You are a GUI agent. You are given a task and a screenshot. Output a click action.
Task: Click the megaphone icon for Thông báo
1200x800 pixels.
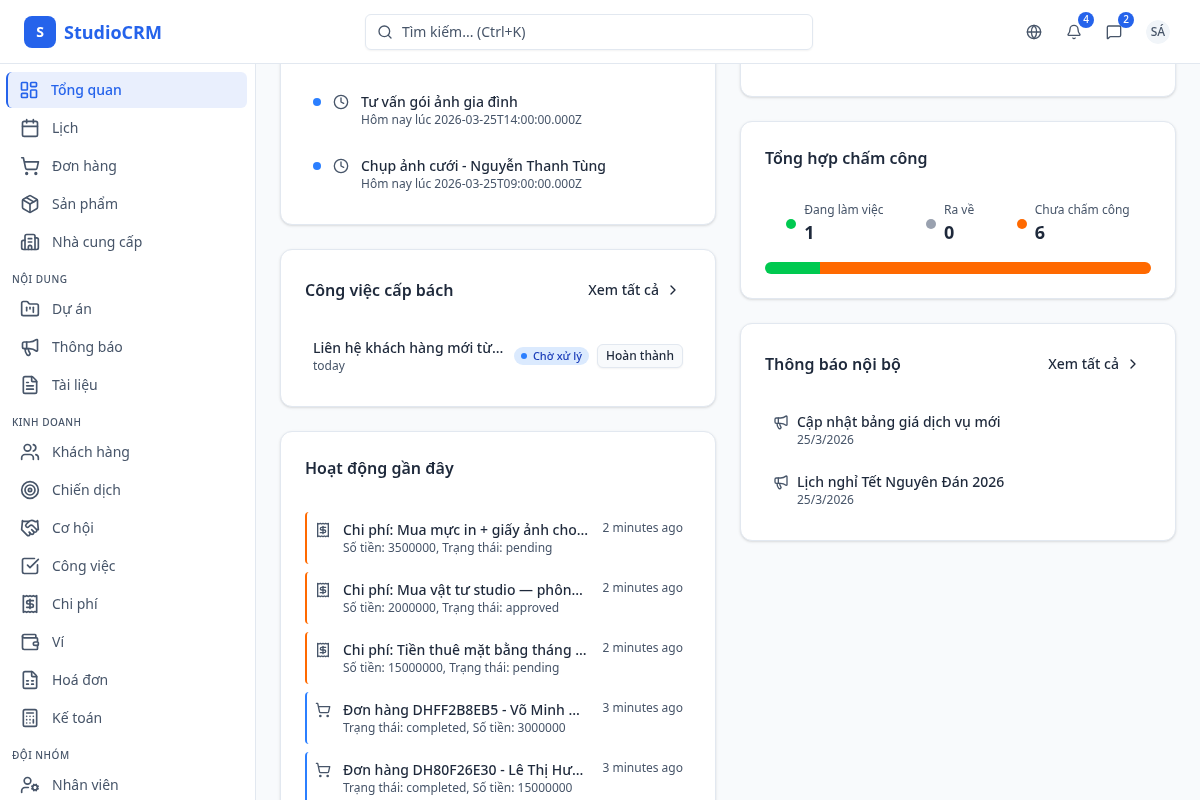coord(30,347)
